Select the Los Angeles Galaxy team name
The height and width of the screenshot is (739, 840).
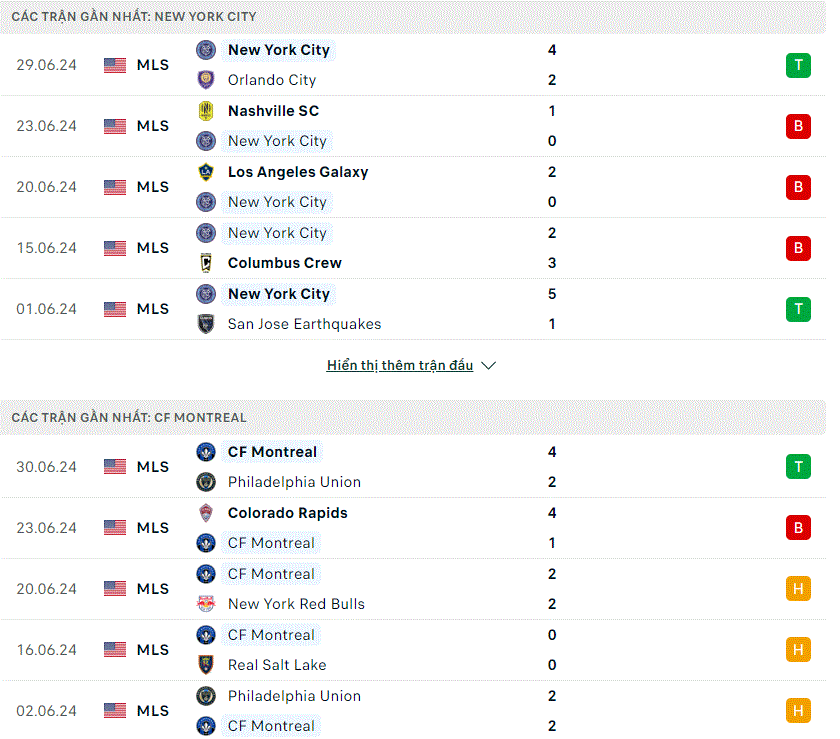(x=298, y=172)
